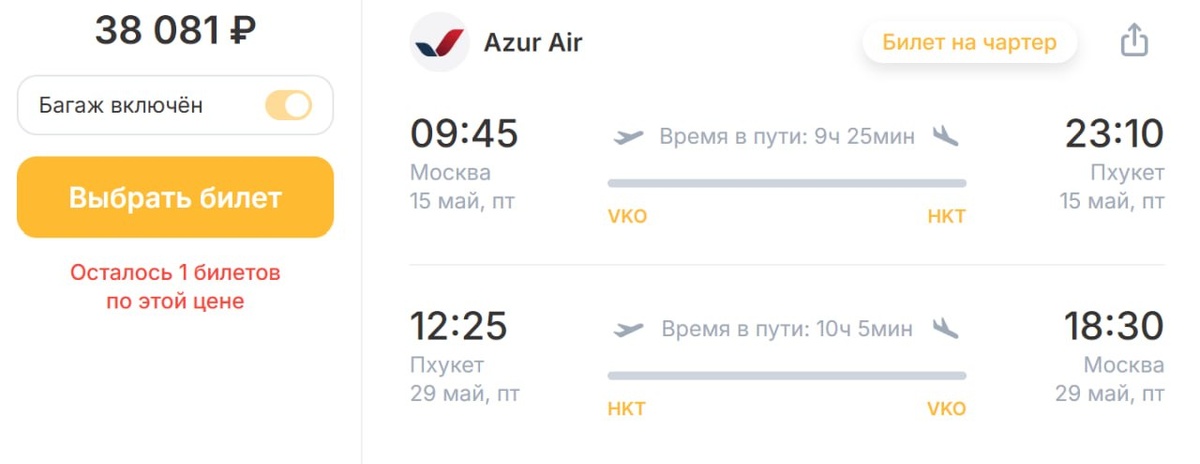The width and height of the screenshot is (1200, 464).
Task: Click the HKT airport code on outbound flight
Action: 946,217
